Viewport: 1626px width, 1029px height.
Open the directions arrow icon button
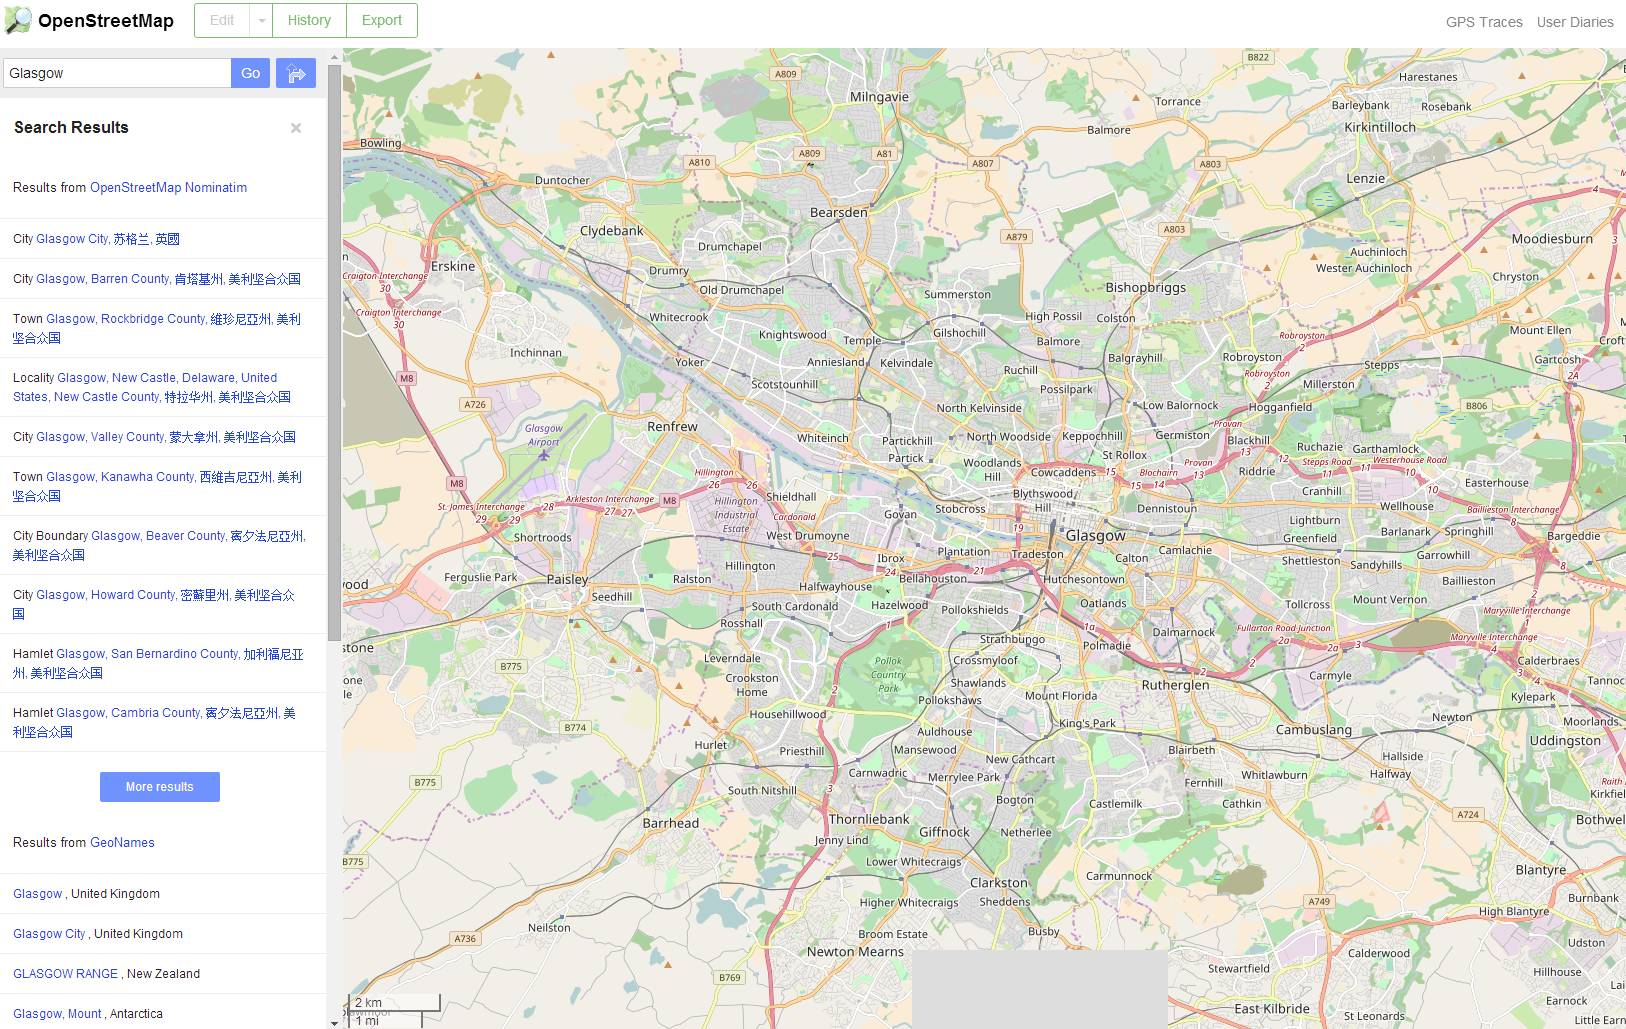click(x=296, y=73)
